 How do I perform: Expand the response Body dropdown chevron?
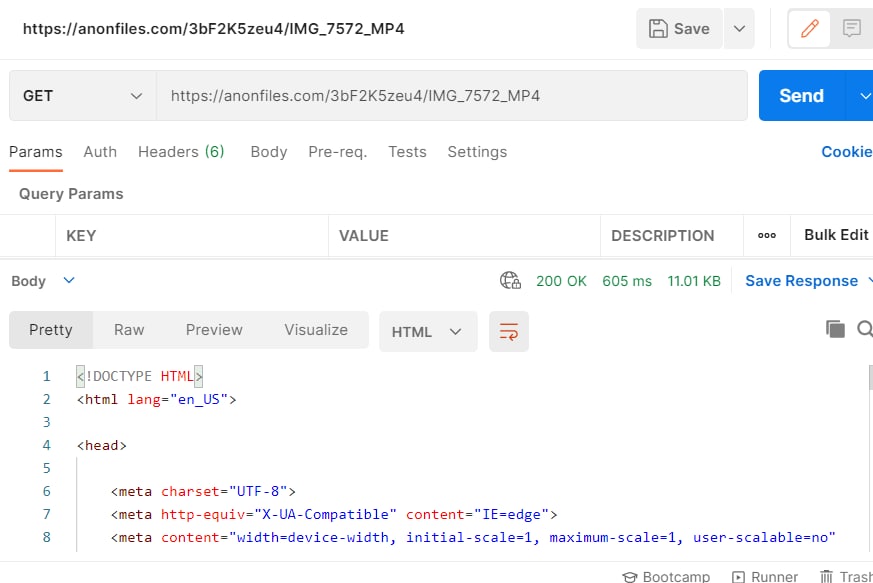[69, 280]
